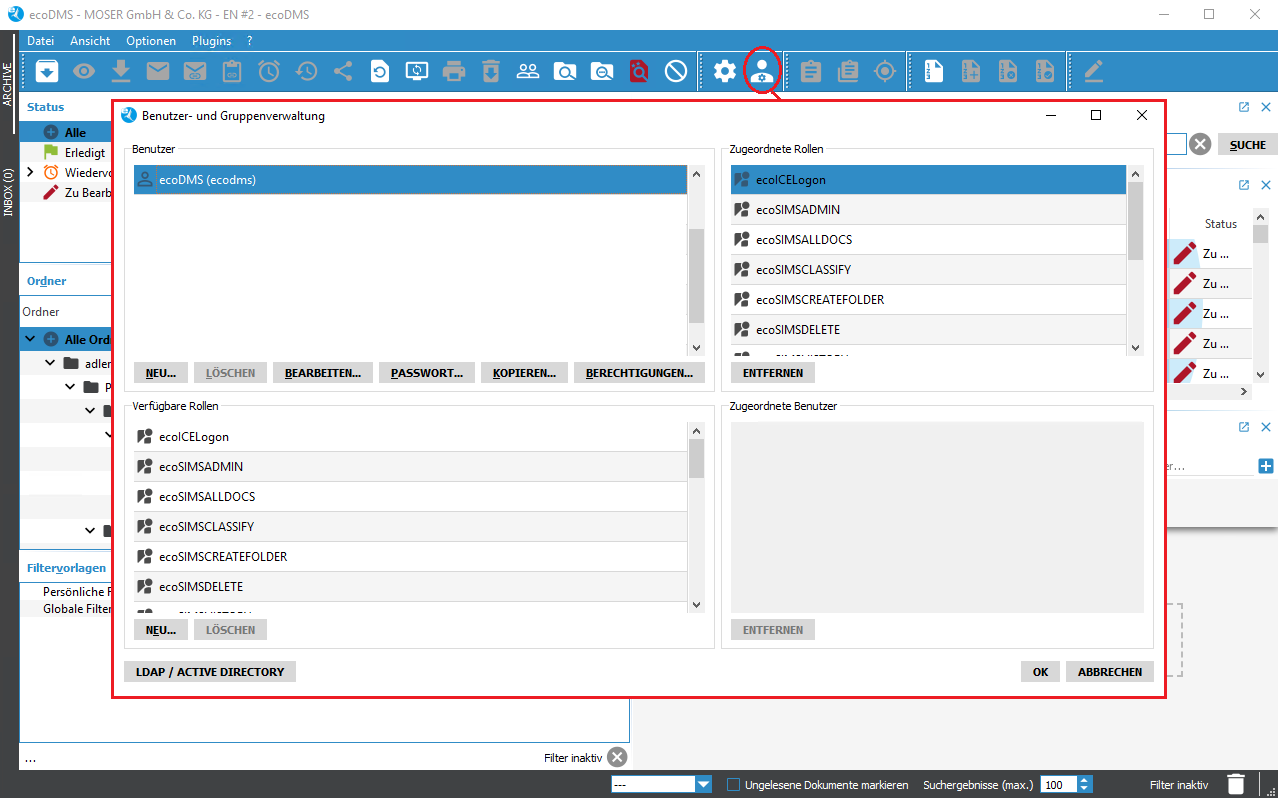
Task: Collapse the adler folder tree node
Action: pos(50,363)
